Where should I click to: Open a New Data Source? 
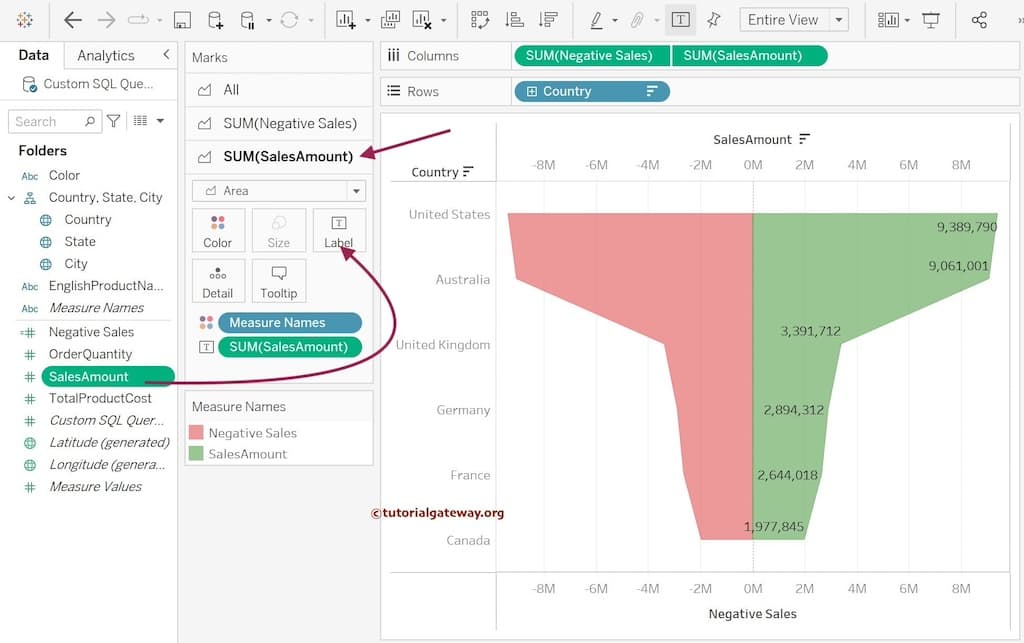click(213, 18)
